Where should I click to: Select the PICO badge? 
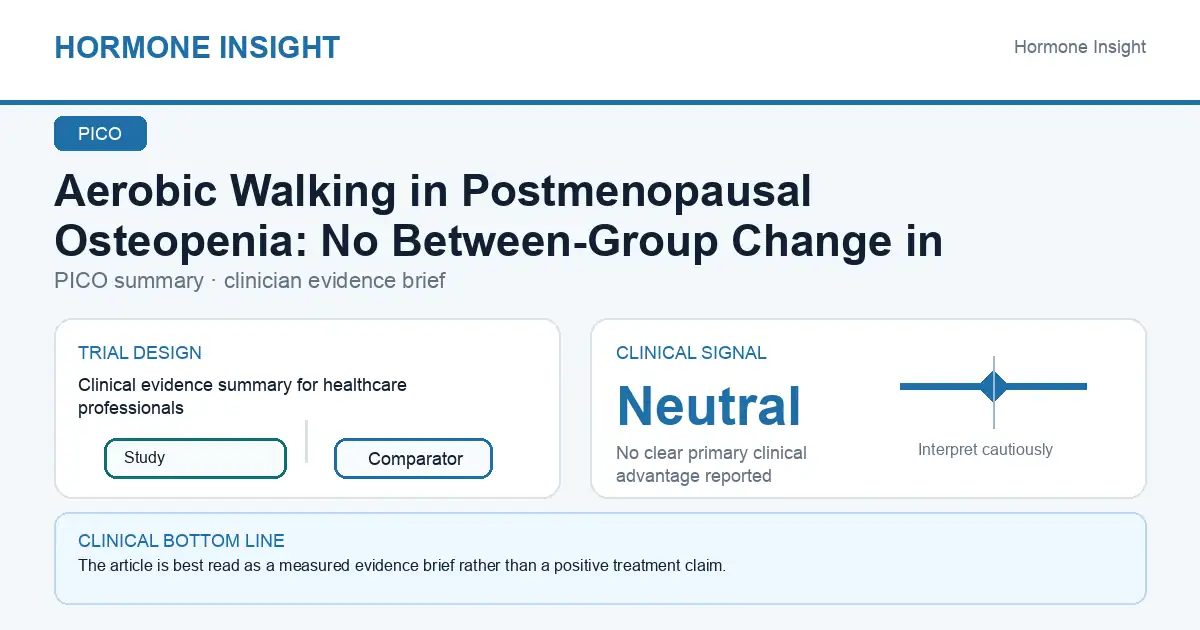100,134
